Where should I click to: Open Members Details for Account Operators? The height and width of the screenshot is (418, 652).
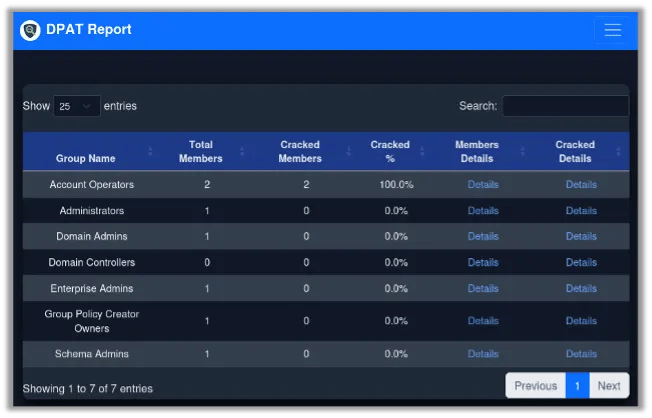coord(483,185)
